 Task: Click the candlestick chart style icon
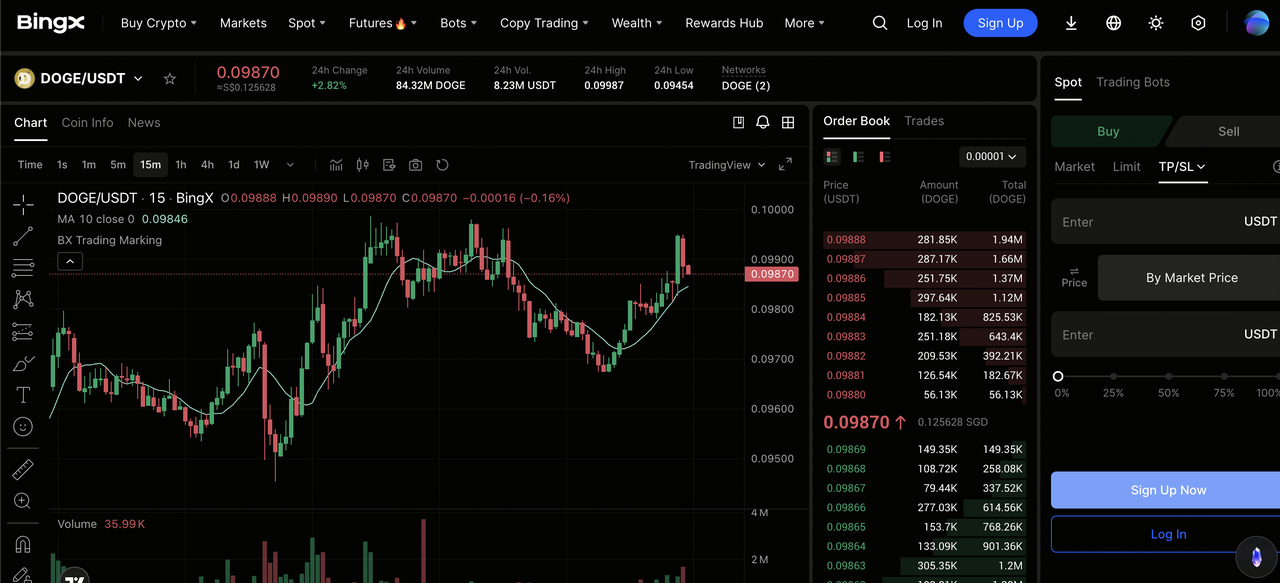(363, 165)
